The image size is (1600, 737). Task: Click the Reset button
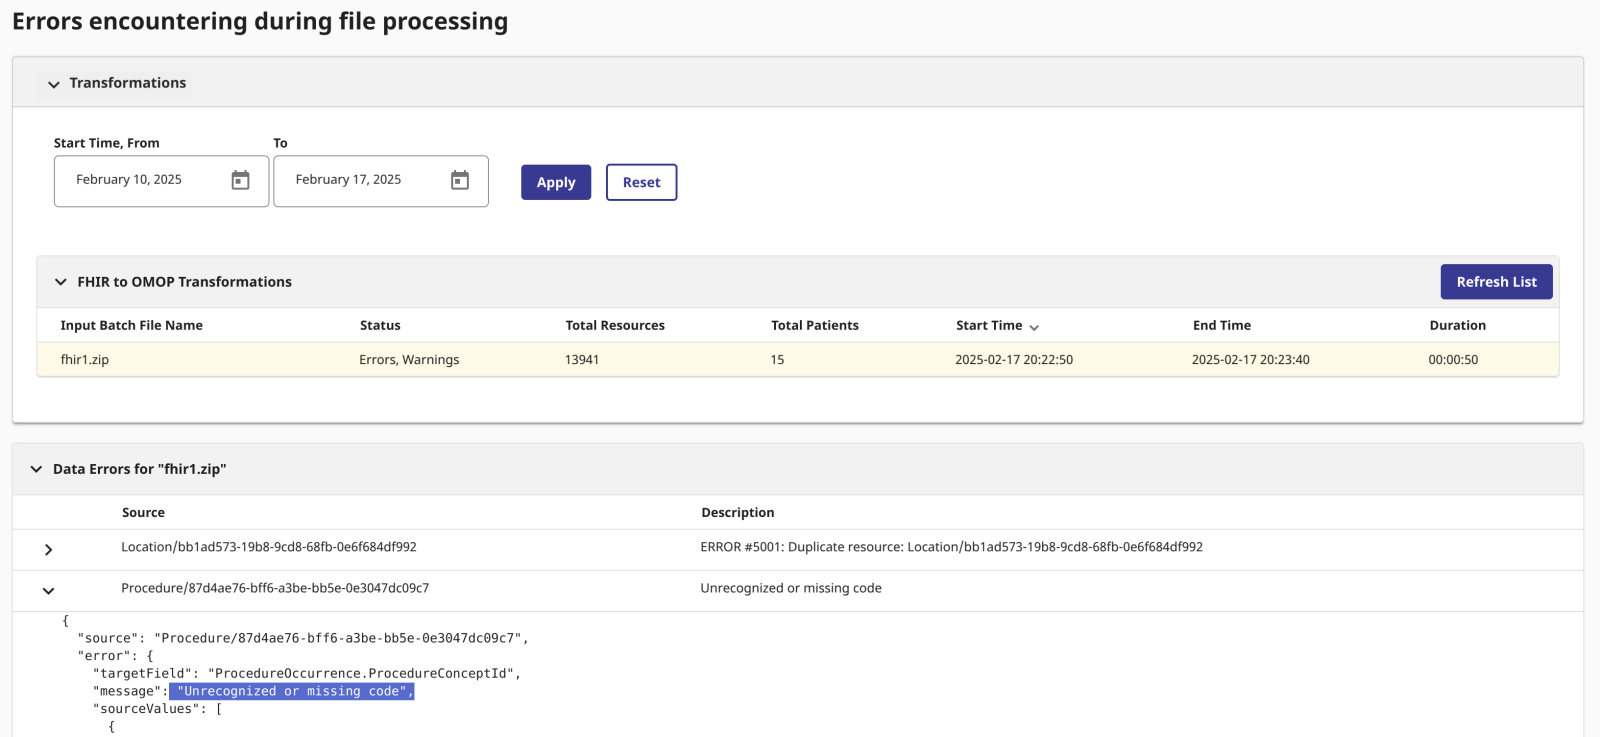pyautogui.click(x=641, y=182)
